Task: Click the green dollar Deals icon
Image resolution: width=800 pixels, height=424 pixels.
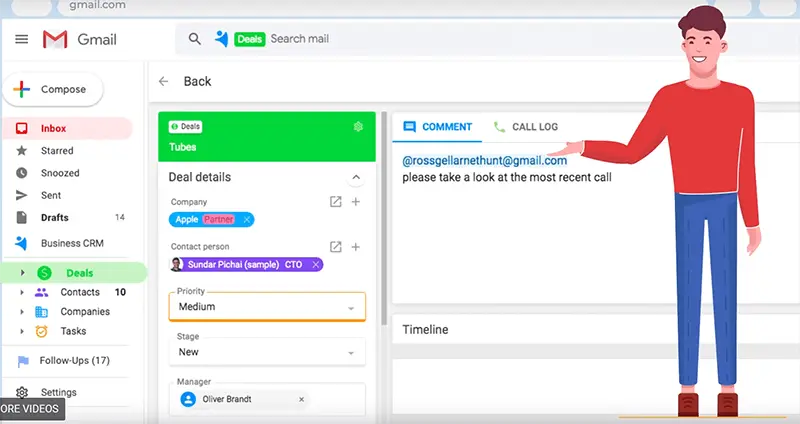Action: pyautogui.click(x=44, y=273)
